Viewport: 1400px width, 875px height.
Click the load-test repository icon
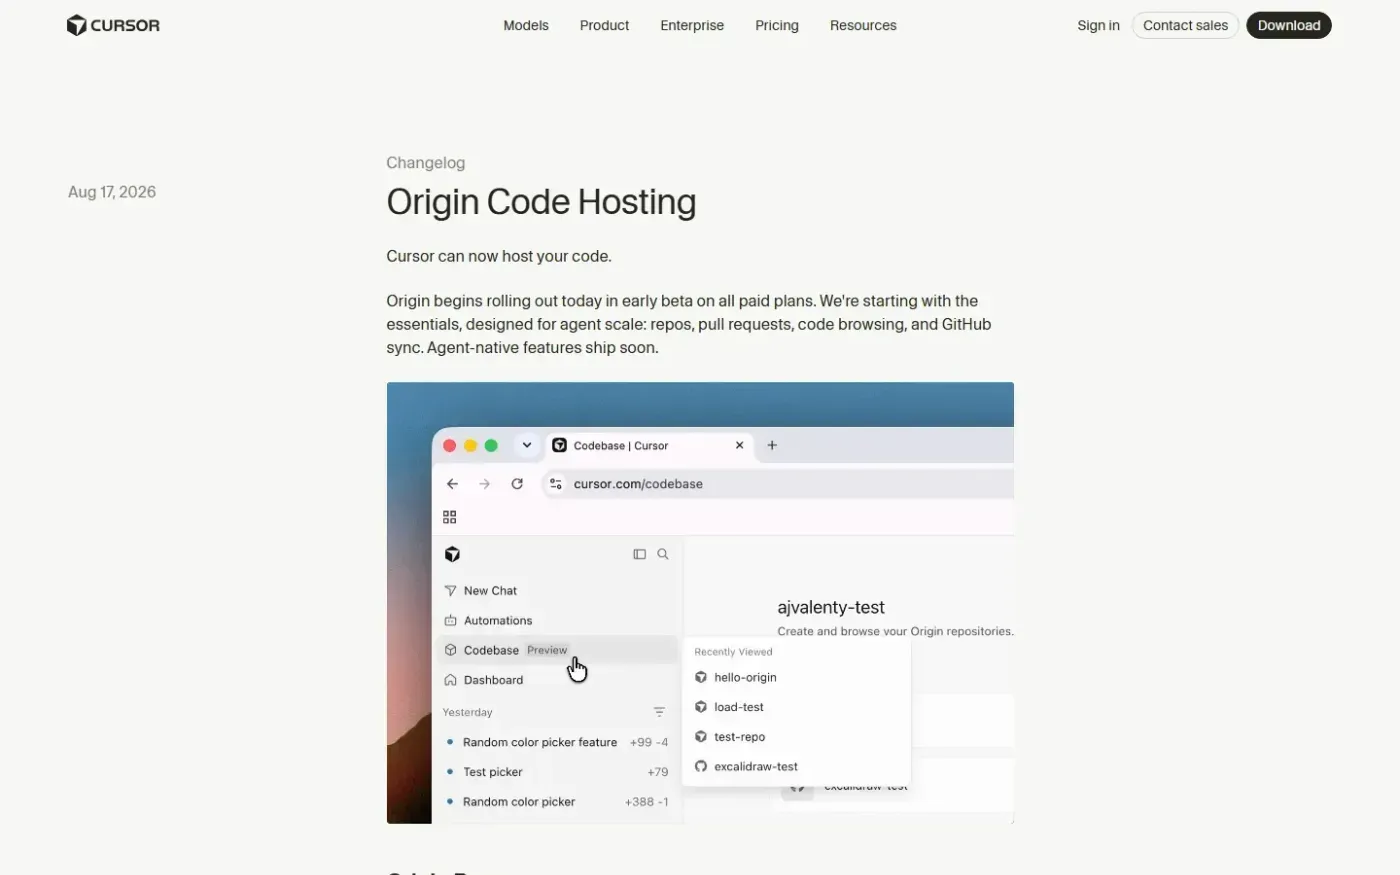701,707
